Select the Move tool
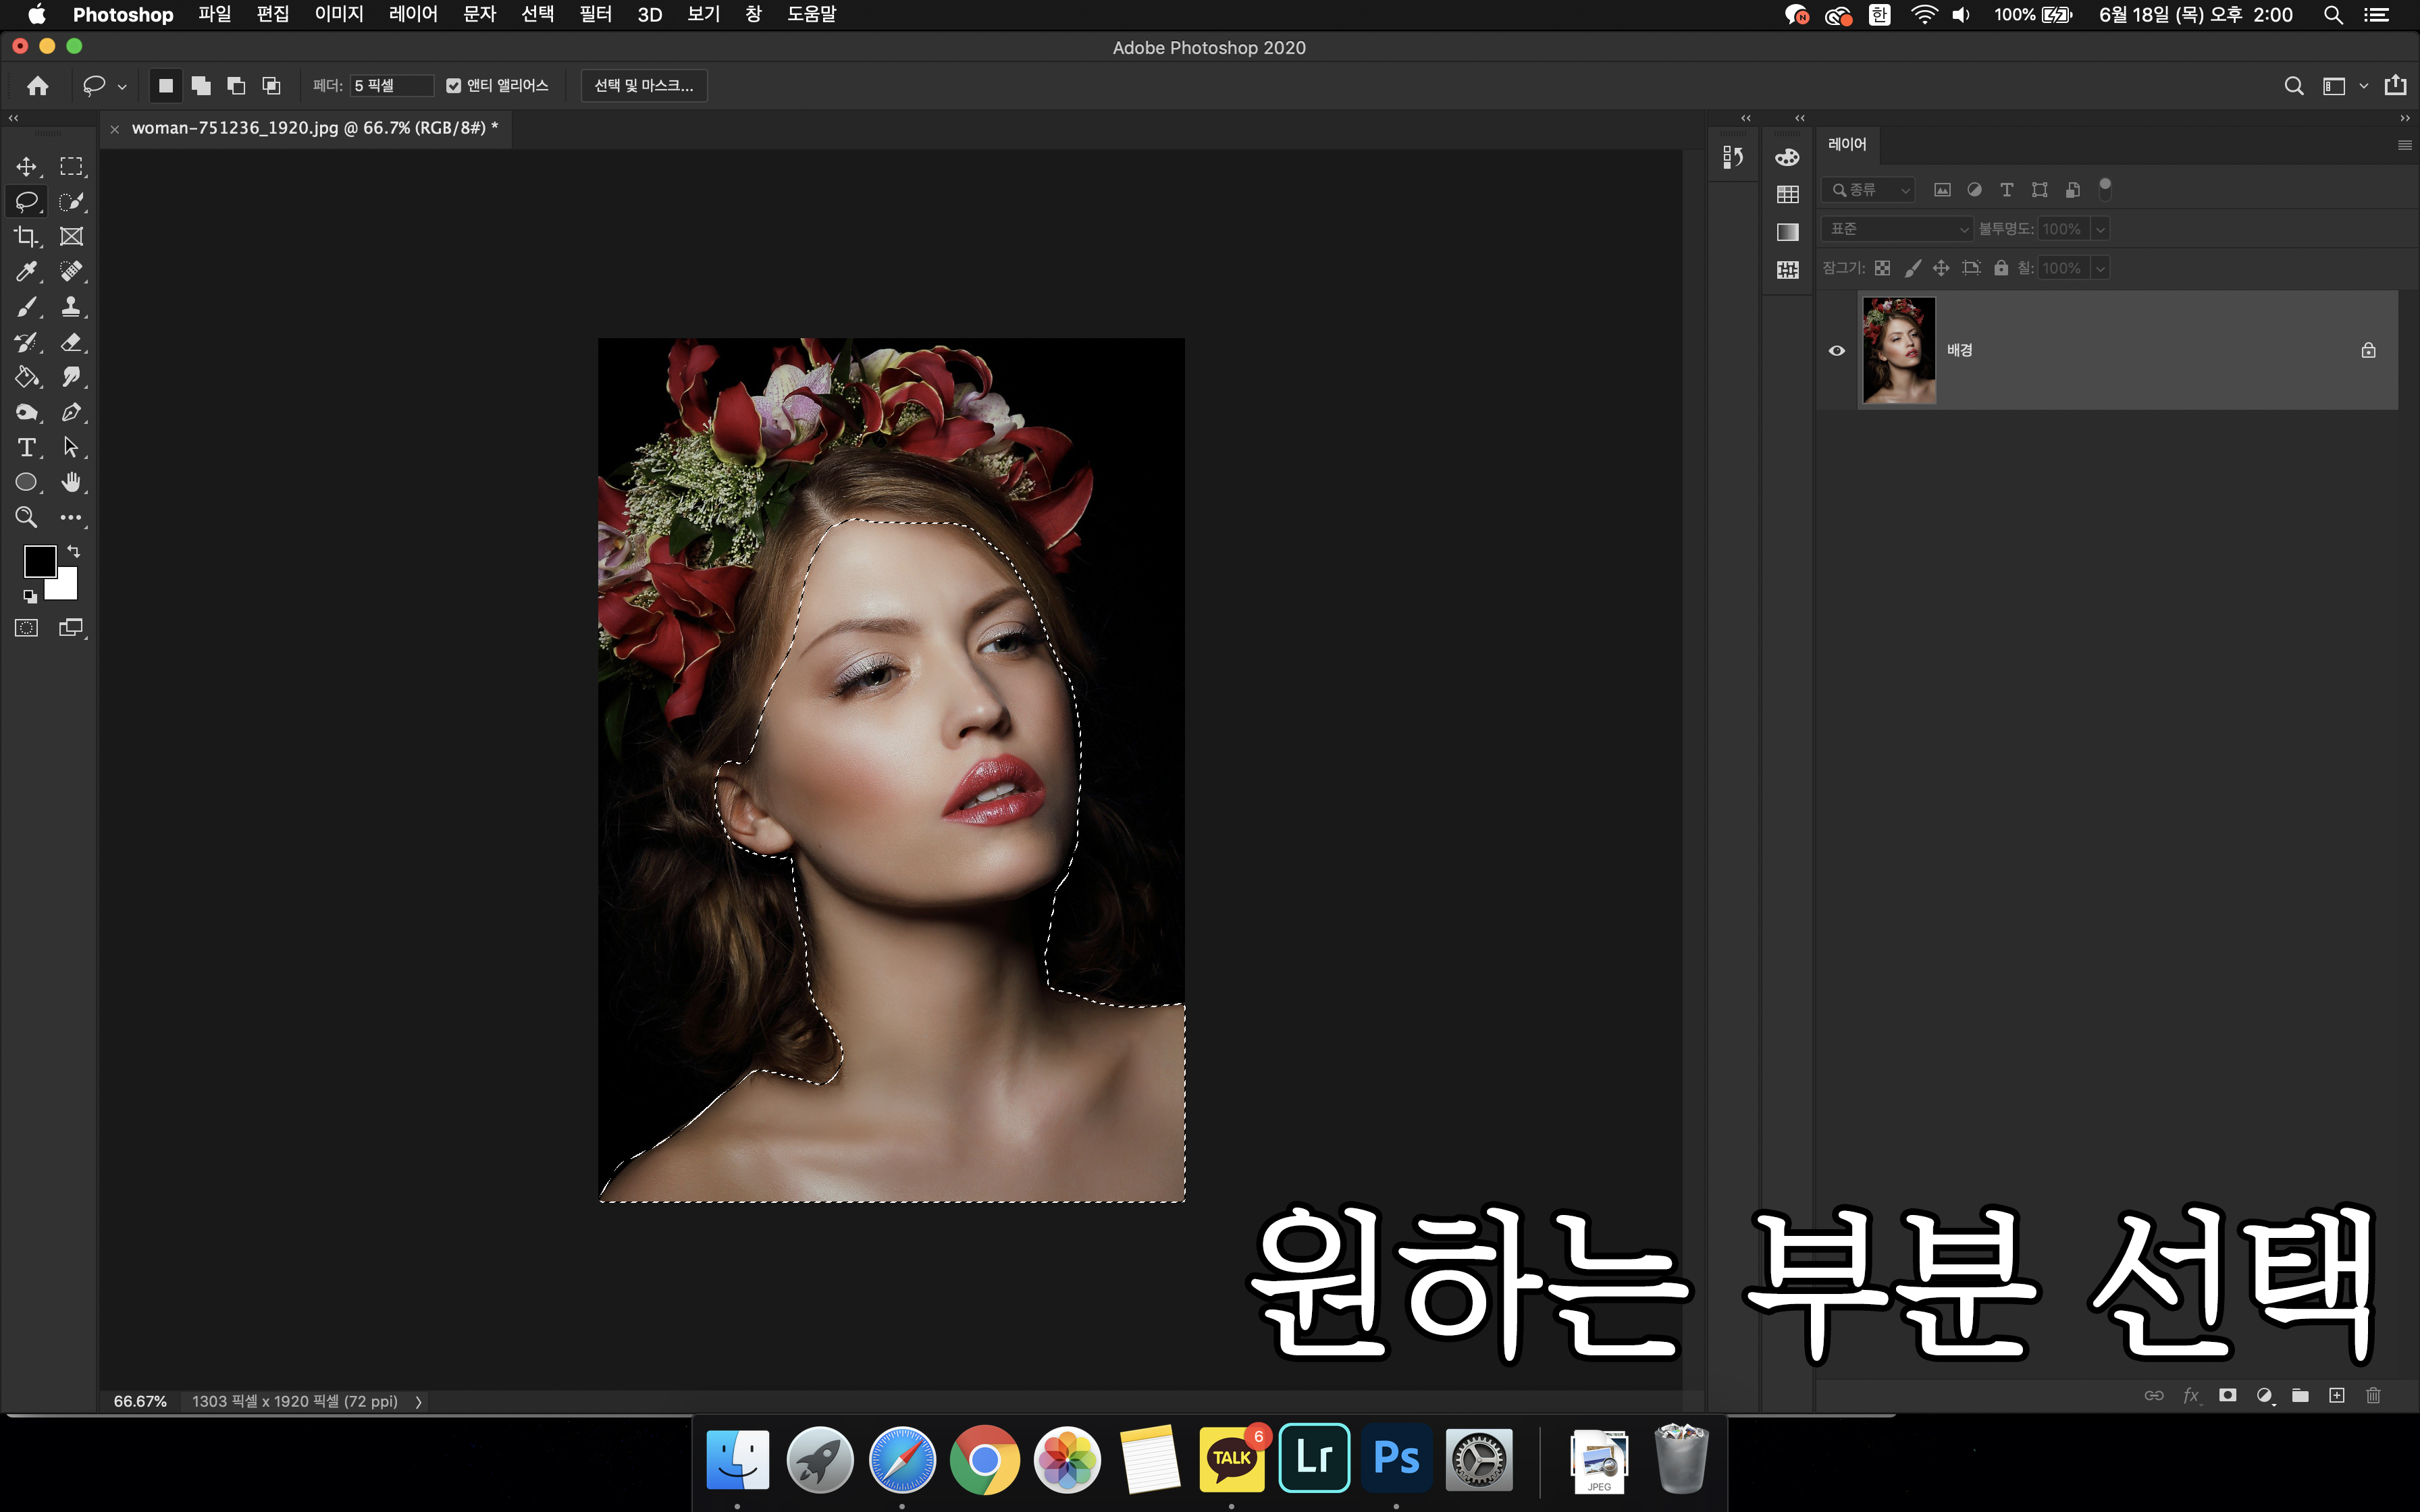This screenshot has width=2420, height=1512. click(x=26, y=166)
